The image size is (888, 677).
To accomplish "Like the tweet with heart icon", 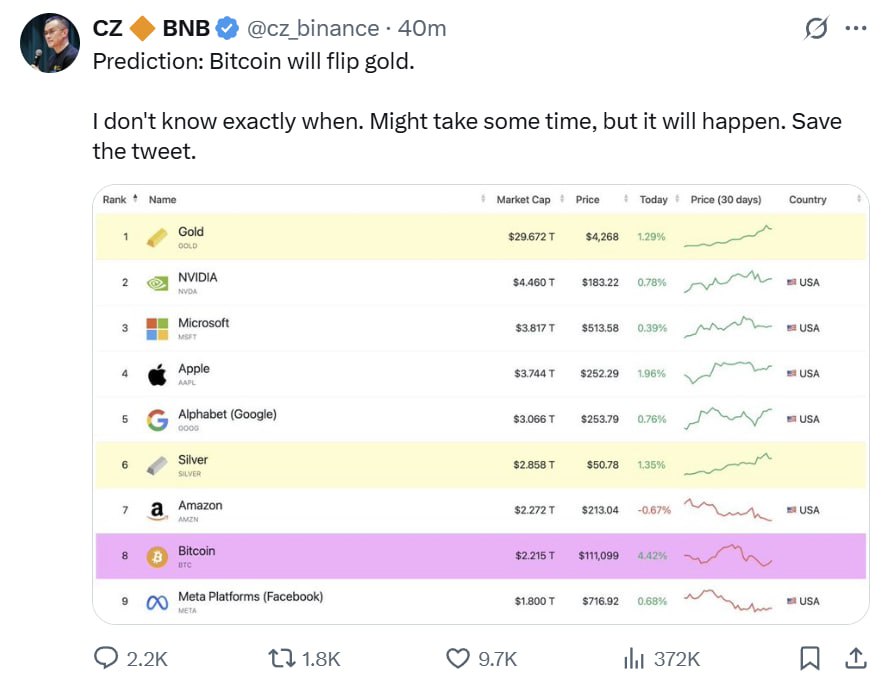I will (x=458, y=657).
